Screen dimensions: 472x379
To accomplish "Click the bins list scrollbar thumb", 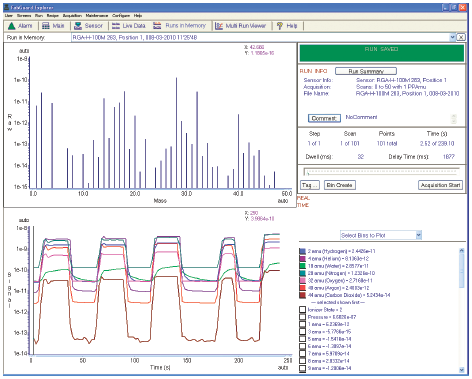I will click(x=462, y=271).
